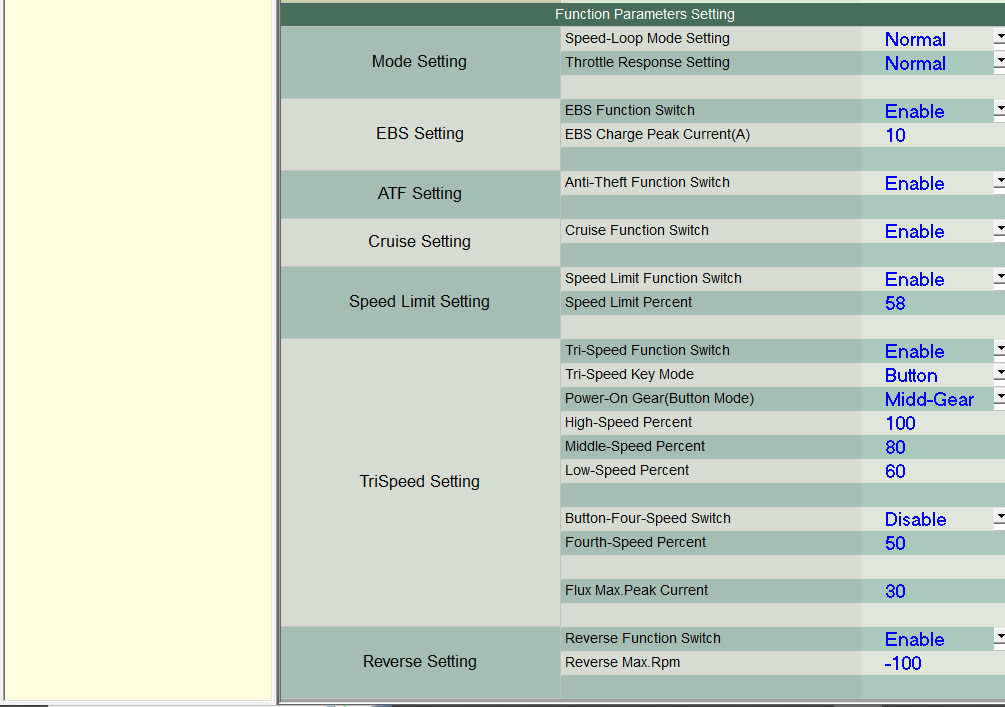Click the High-Speed Percent value field
The height and width of the screenshot is (707, 1005).
pos(930,423)
